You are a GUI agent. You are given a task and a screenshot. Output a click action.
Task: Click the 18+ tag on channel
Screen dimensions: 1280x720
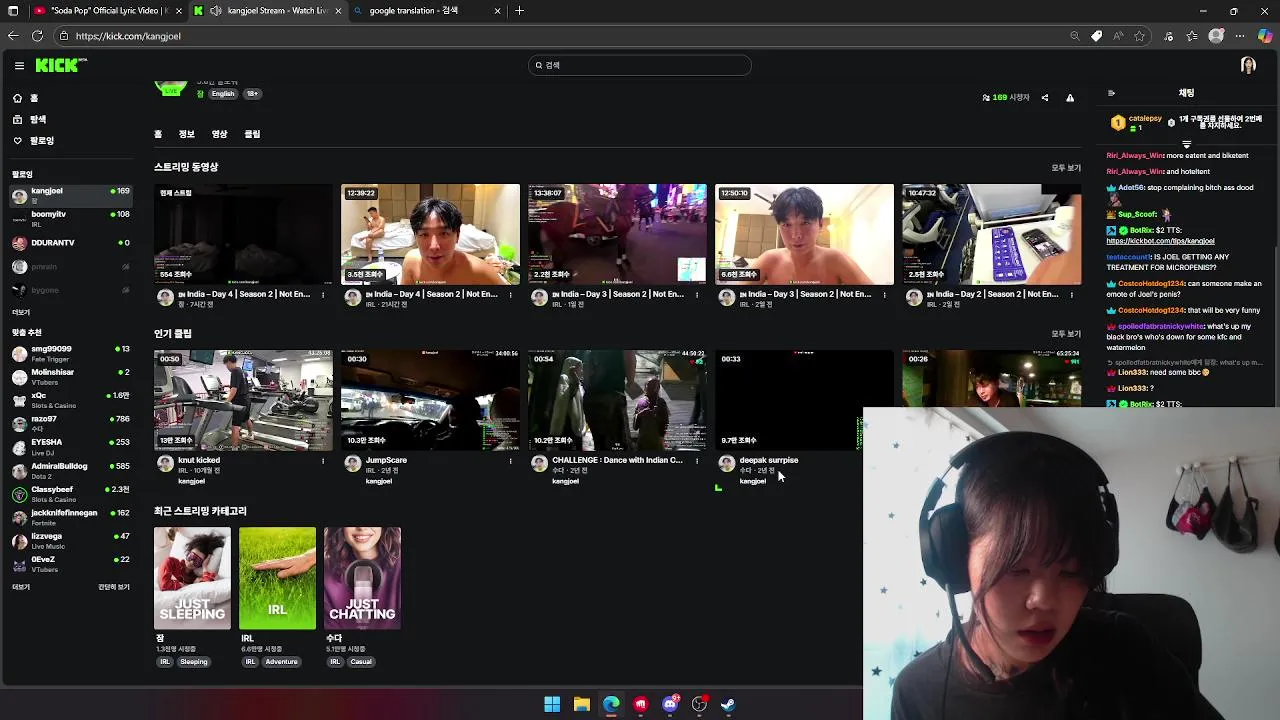(252, 94)
